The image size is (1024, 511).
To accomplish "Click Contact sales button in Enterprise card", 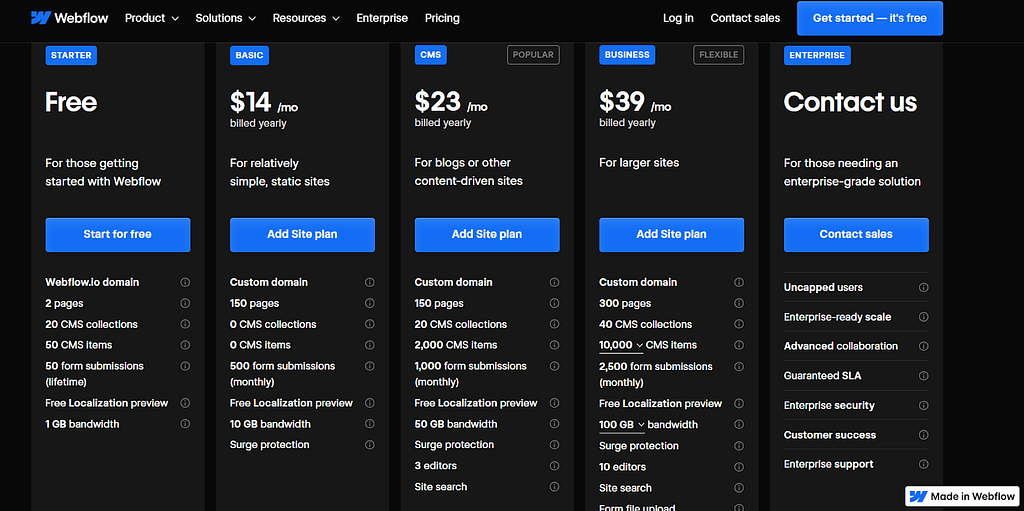I will coord(856,235).
